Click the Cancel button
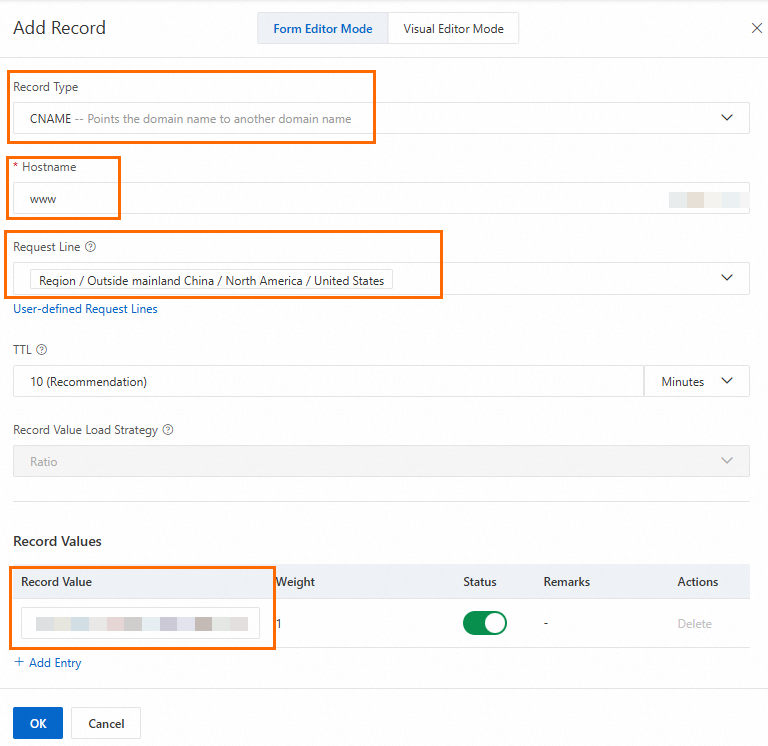This screenshot has width=768, height=746. click(106, 723)
